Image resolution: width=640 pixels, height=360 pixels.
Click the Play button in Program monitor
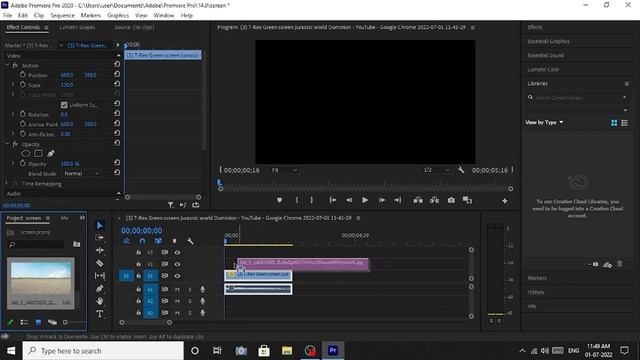[365, 200]
